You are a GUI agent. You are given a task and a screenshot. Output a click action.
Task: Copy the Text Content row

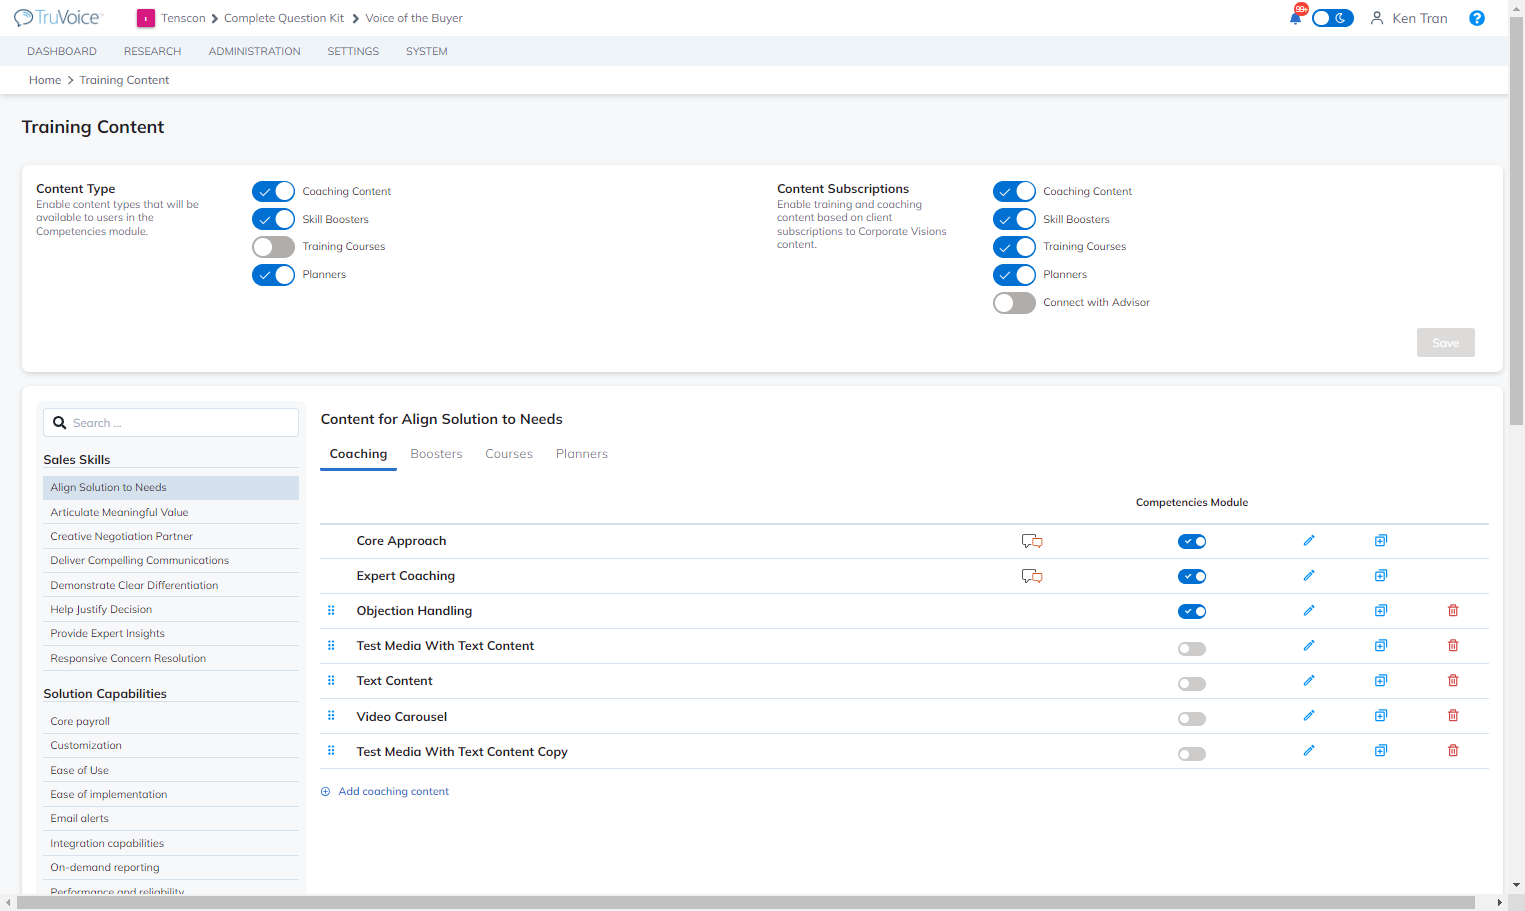pyautogui.click(x=1381, y=681)
